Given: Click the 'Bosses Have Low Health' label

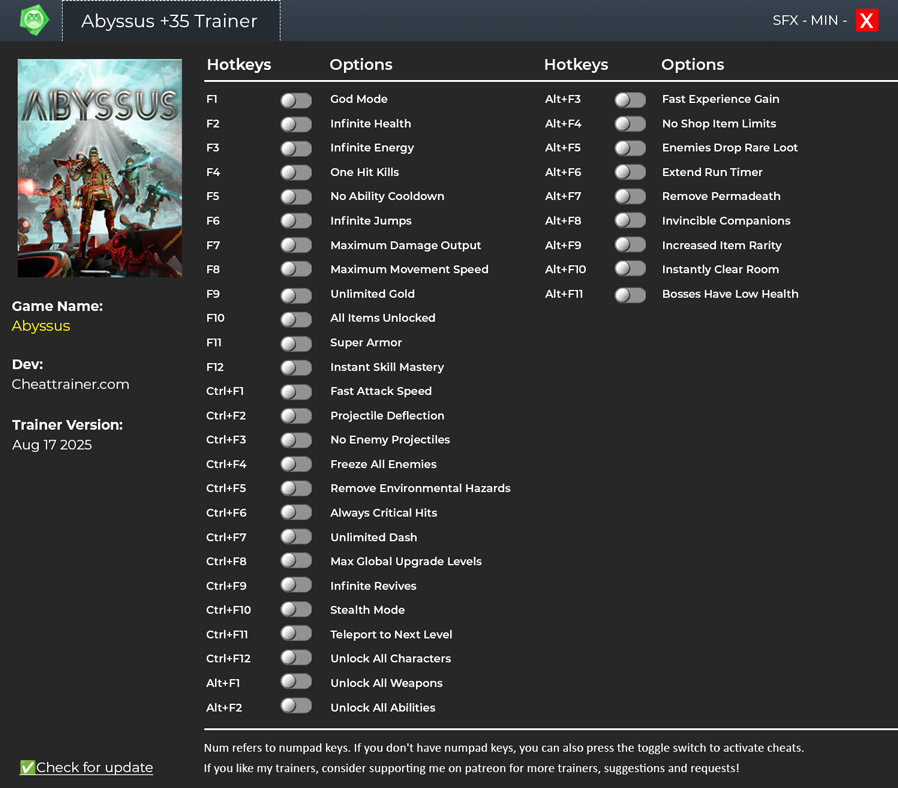Looking at the screenshot, I should click(730, 294).
